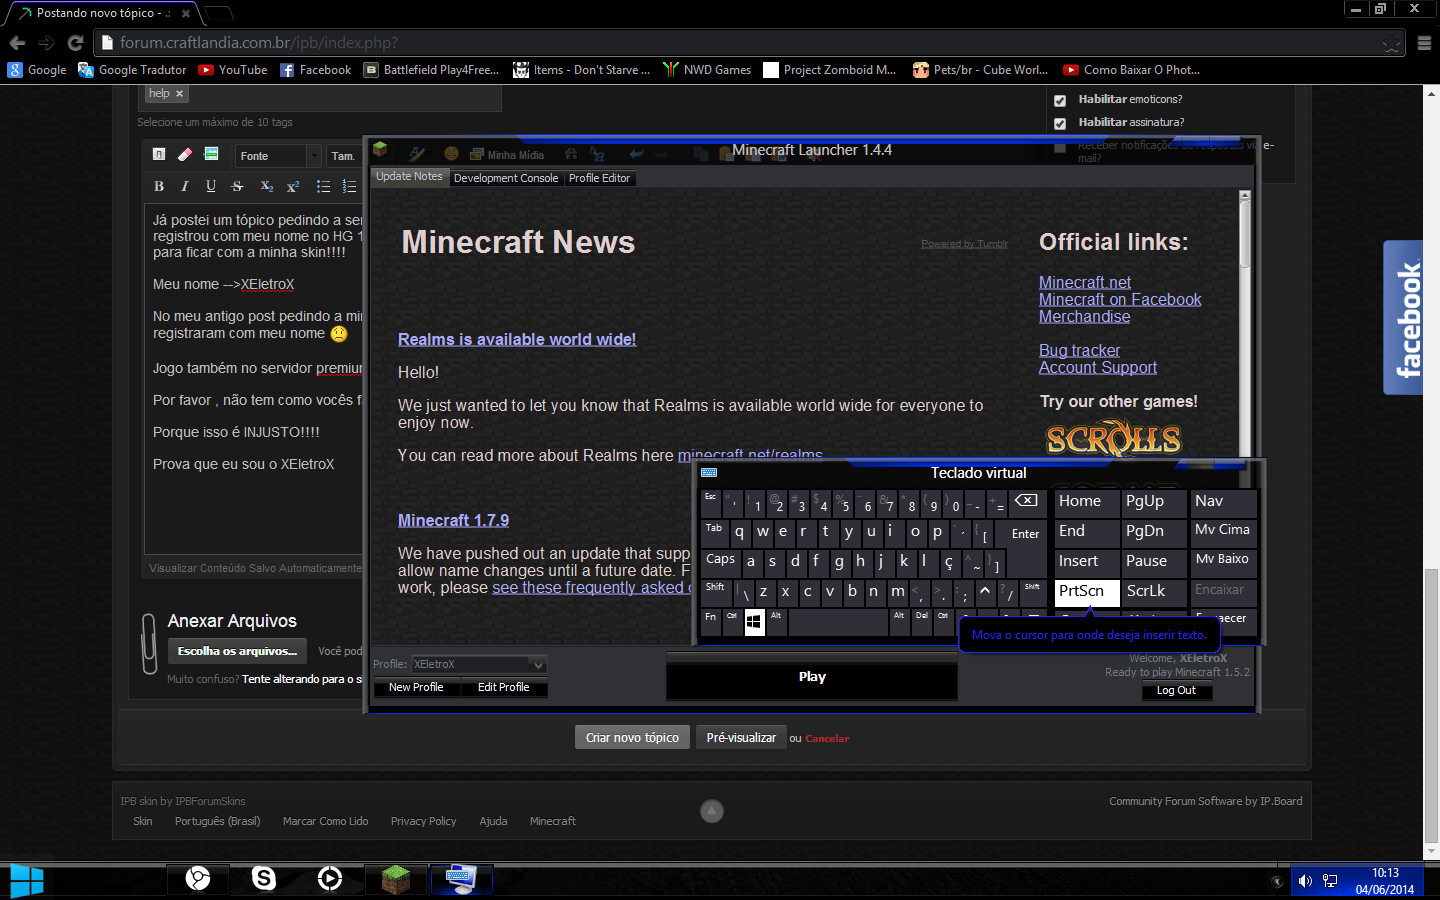Apply Superscript in forum editor toolbar
Viewport: 1440px width, 900px height.
(x=293, y=186)
